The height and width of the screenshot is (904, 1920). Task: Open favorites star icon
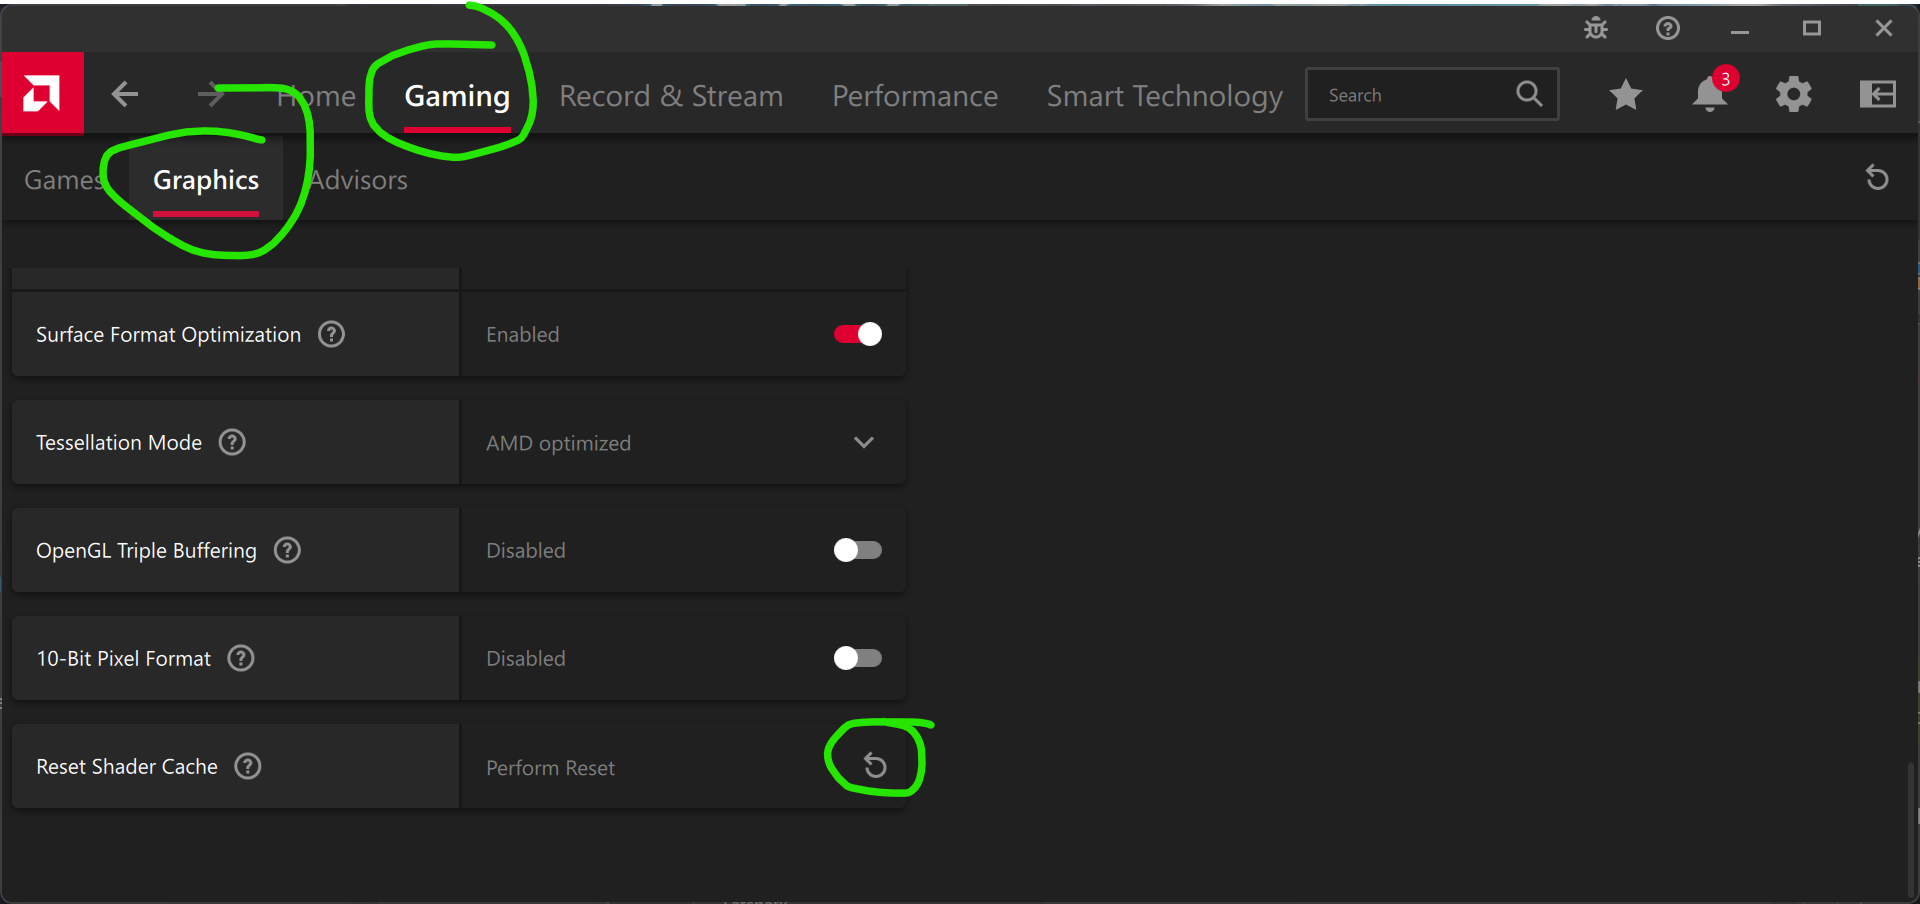point(1626,95)
